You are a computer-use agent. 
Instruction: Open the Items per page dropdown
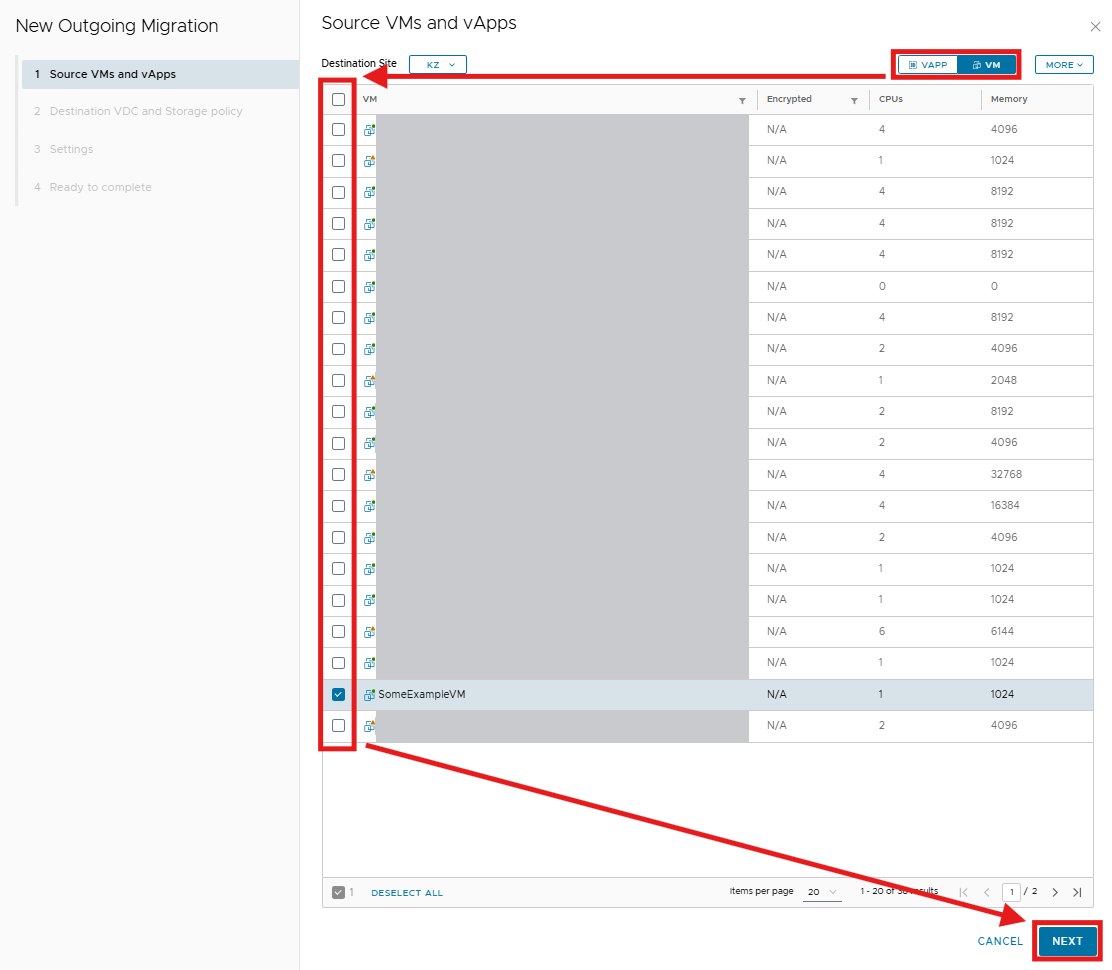point(823,892)
